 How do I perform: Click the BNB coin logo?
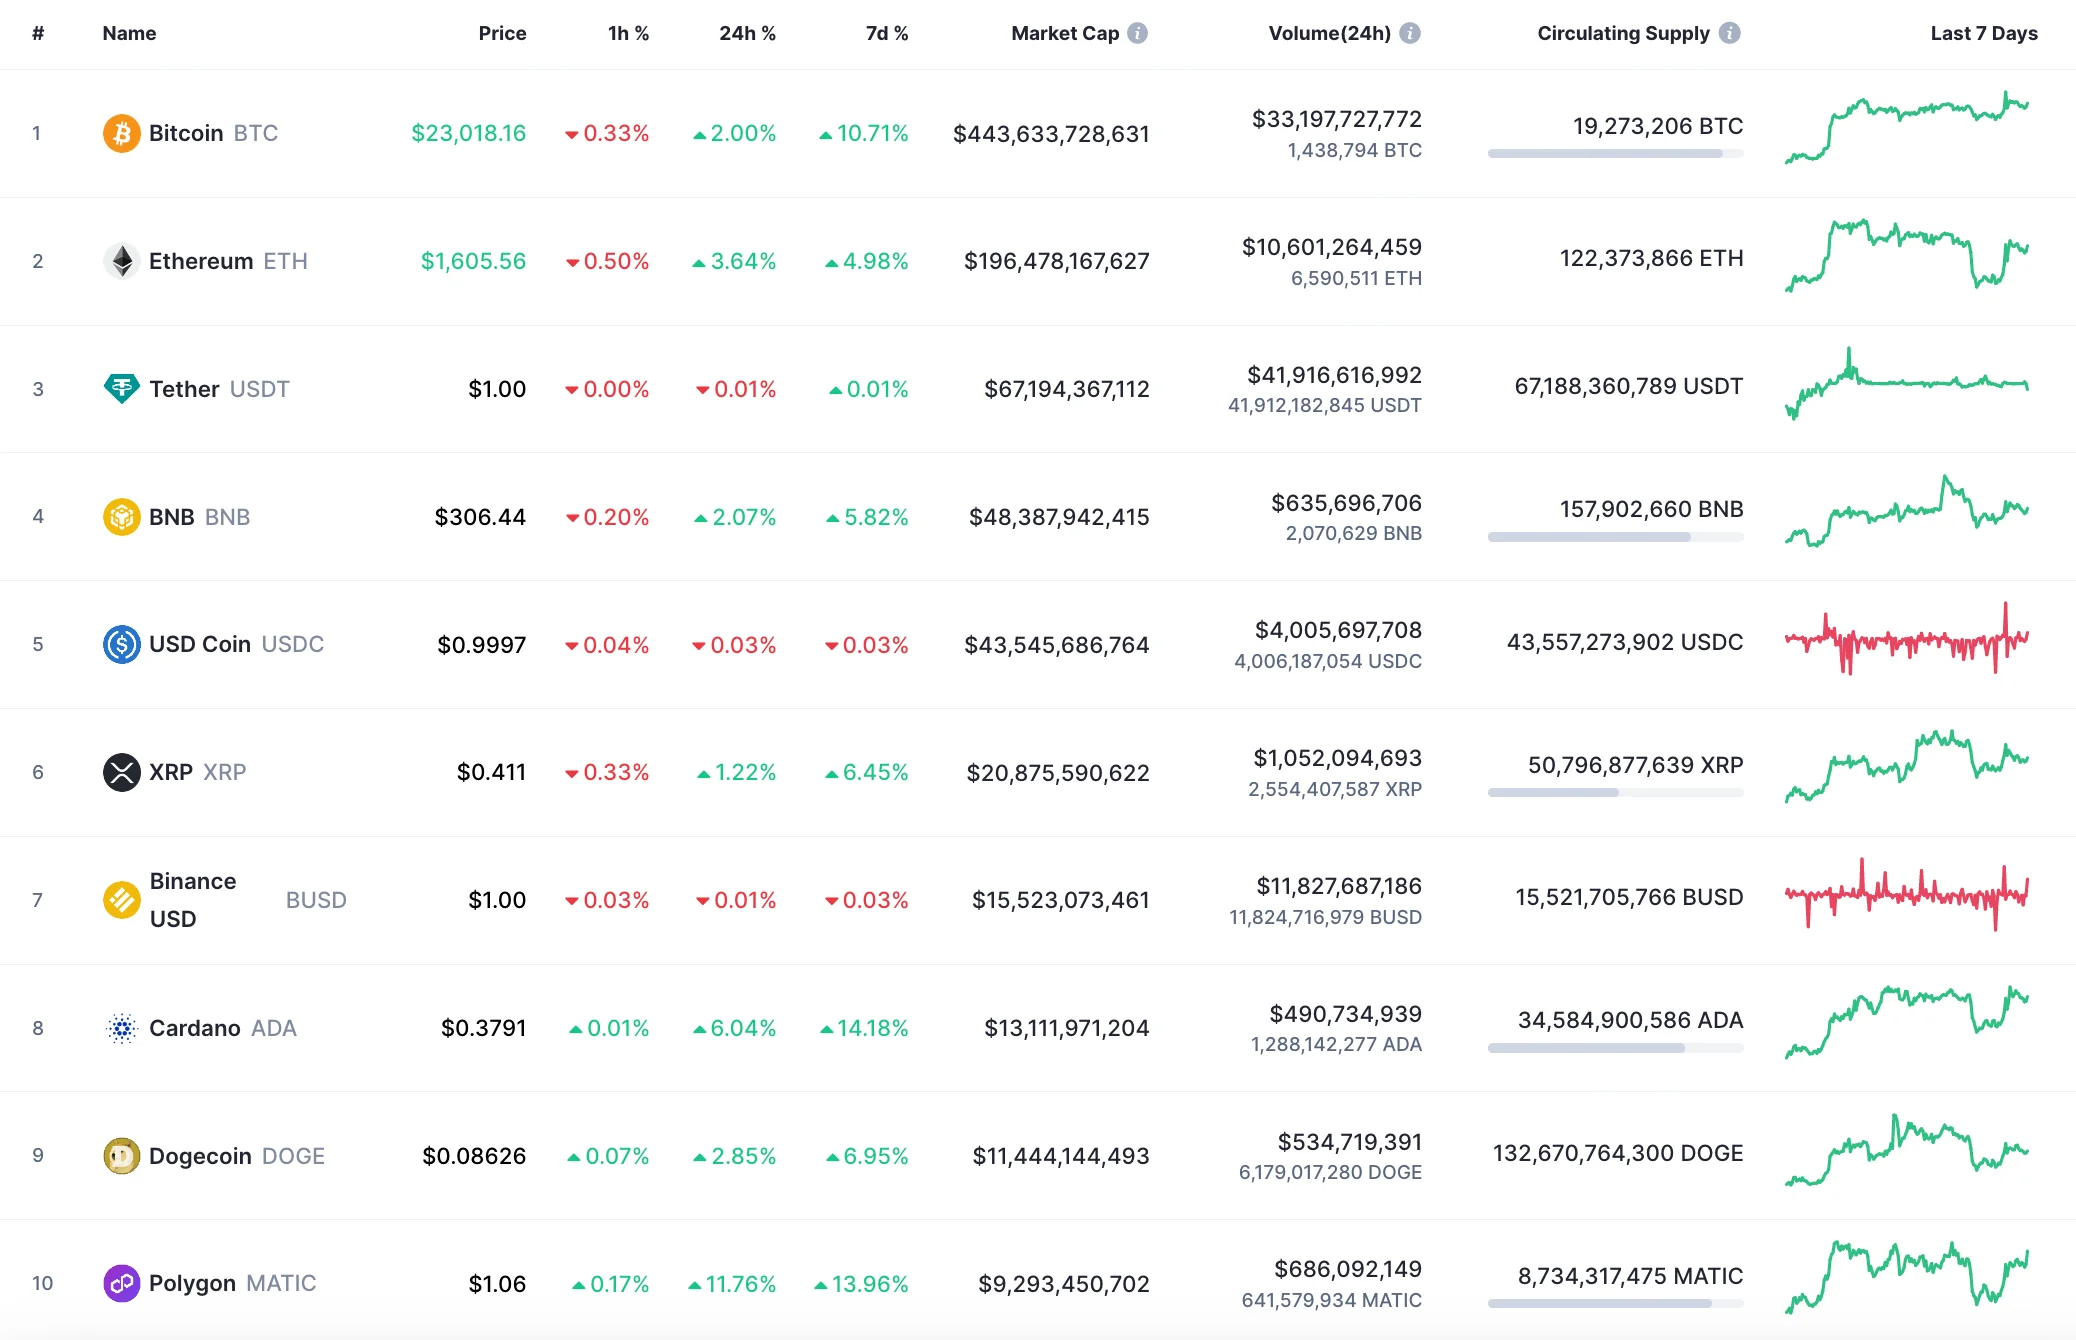[121, 516]
